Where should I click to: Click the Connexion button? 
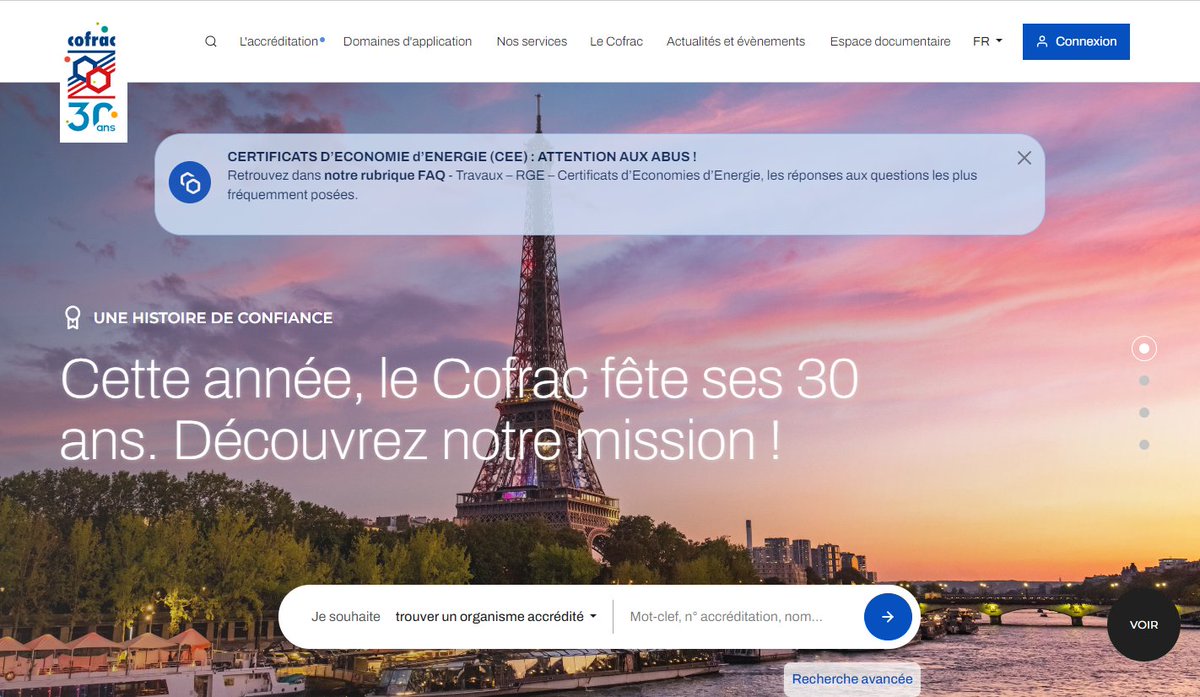(x=1076, y=42)
